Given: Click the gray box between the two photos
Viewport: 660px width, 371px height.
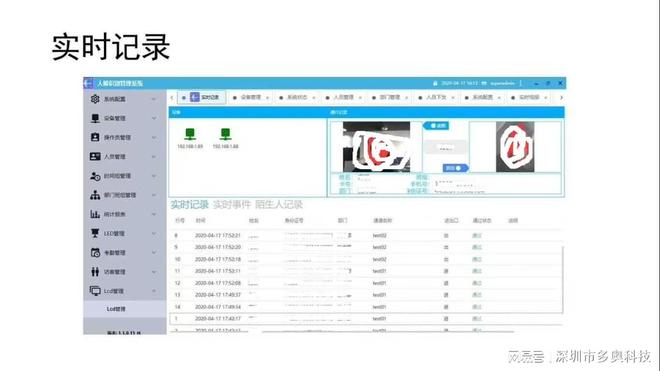Looking at the screenshot, I should [x=446, y=148].
